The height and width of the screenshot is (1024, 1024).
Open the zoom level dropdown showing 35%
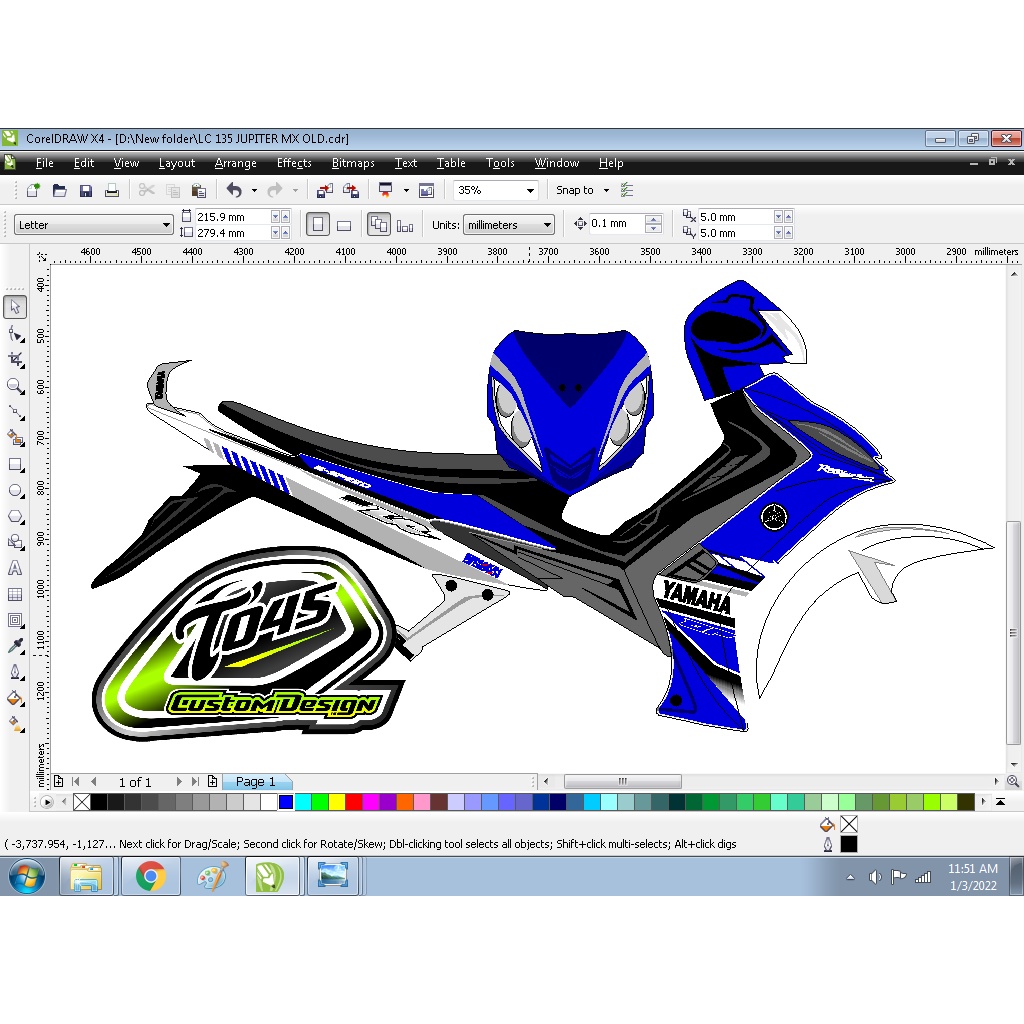click(x=529, y=190)
